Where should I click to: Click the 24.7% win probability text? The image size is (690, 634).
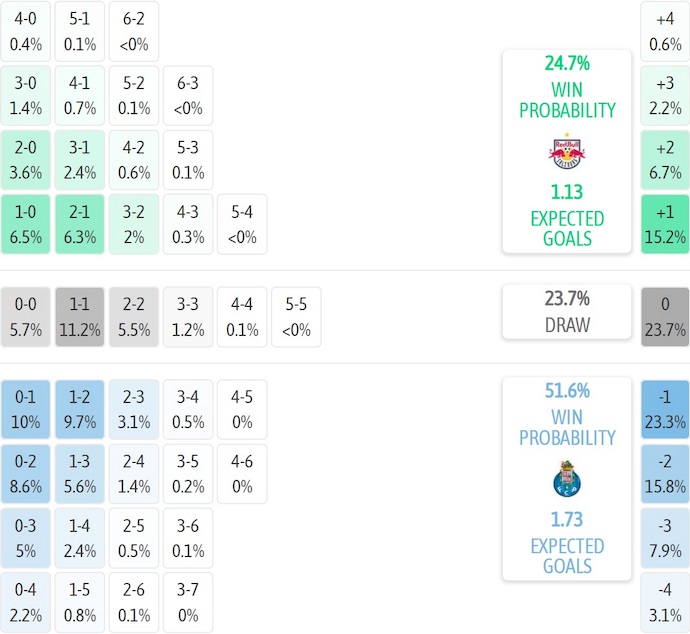point(567,63)
